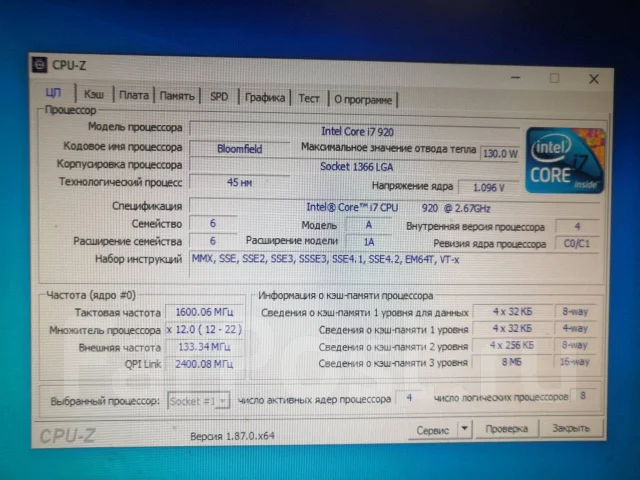The height and width of the screenshot is (480, 640).
Task: Click the active cores count 4
Action: (x=409, y=398)
